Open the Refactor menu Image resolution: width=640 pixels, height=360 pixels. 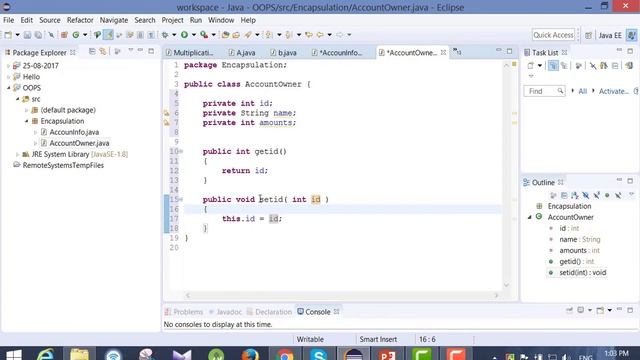pyautogui.click(x=80, y=20)
